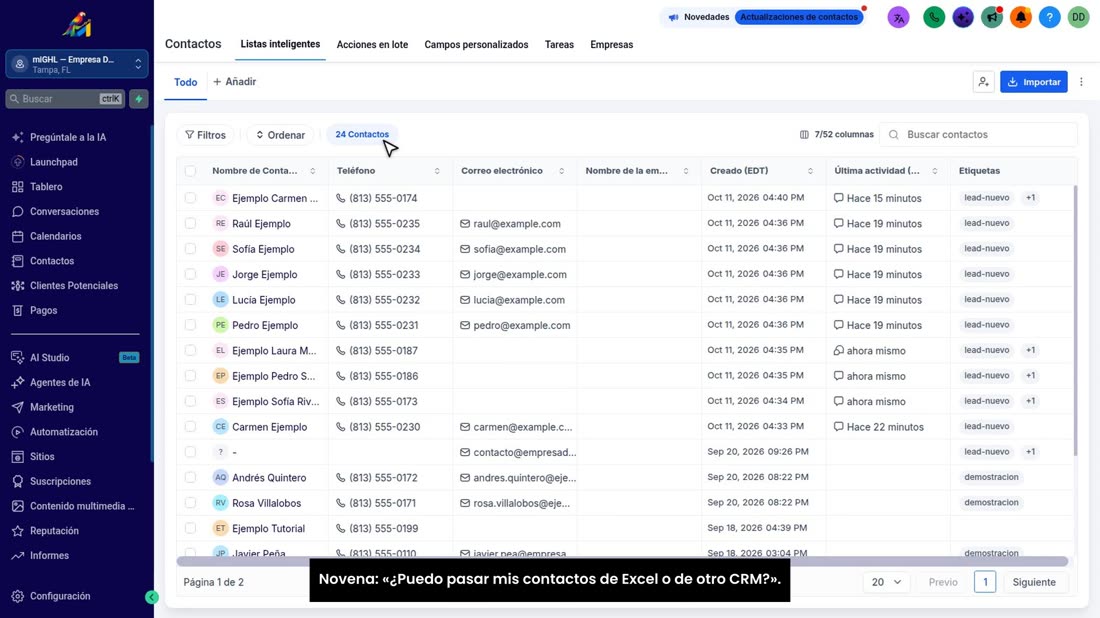Open the Ordenar button

click(x=281, y=135)
